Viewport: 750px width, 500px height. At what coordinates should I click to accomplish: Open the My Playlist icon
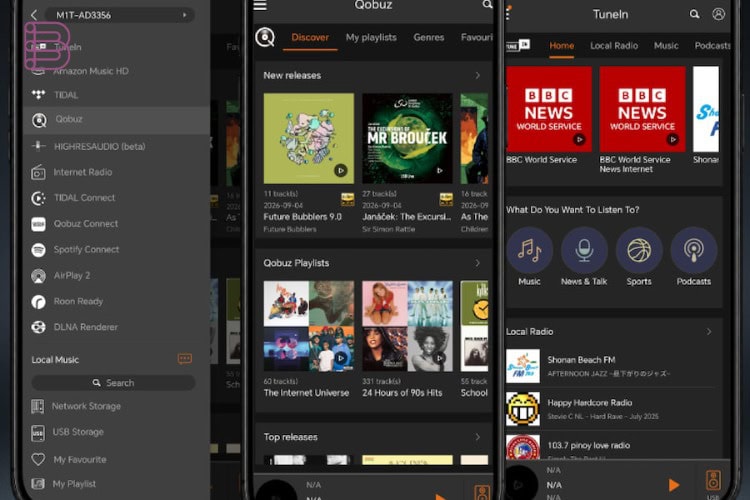[38, 484]
